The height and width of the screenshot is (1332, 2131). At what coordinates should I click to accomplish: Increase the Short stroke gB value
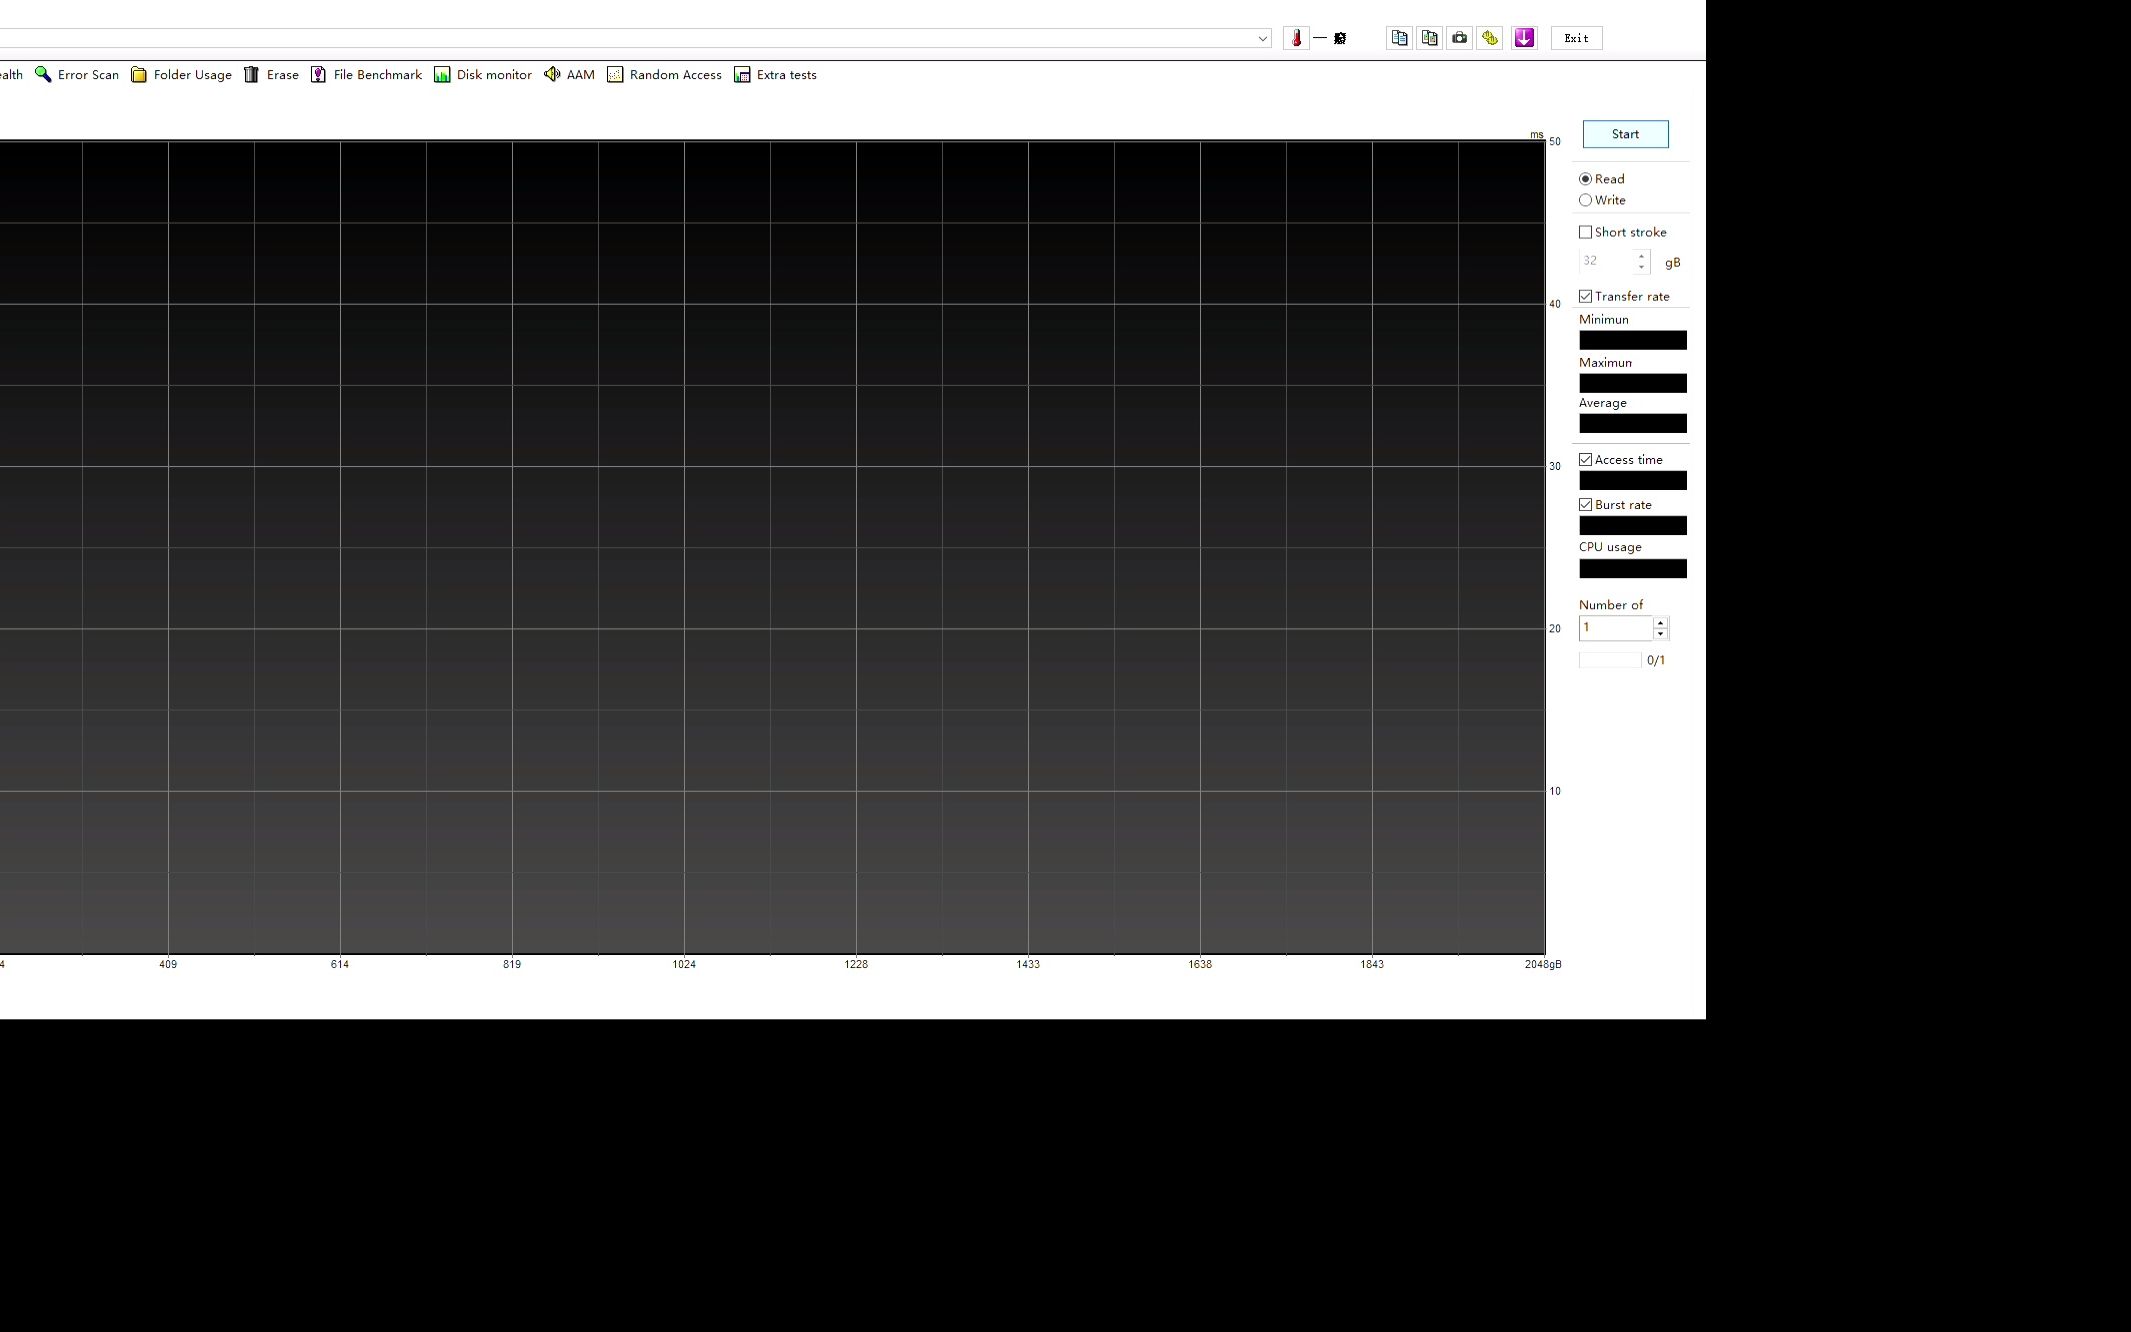(x=1641, y=256)
